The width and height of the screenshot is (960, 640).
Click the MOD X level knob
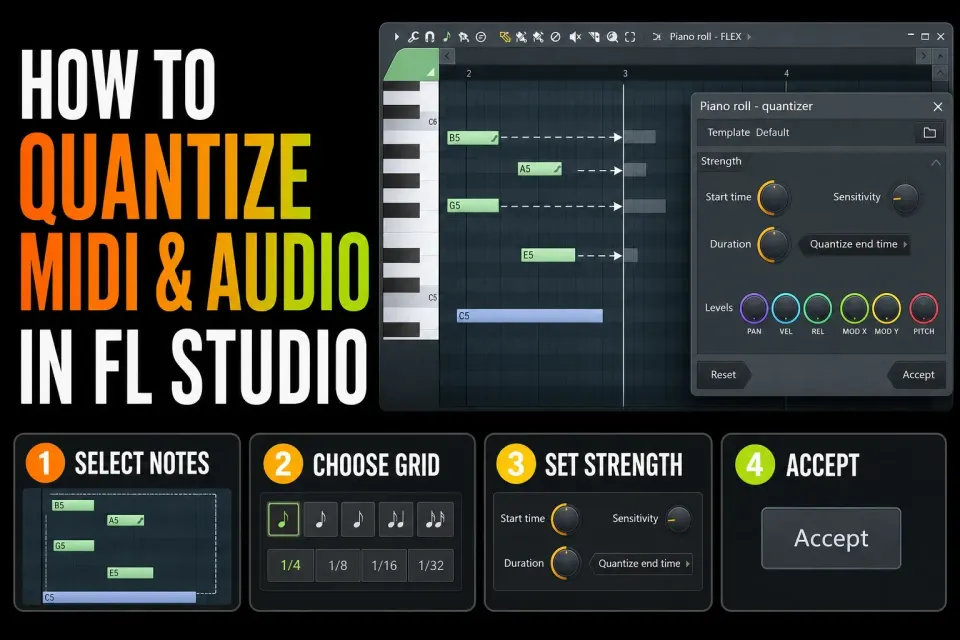[854, 308]
